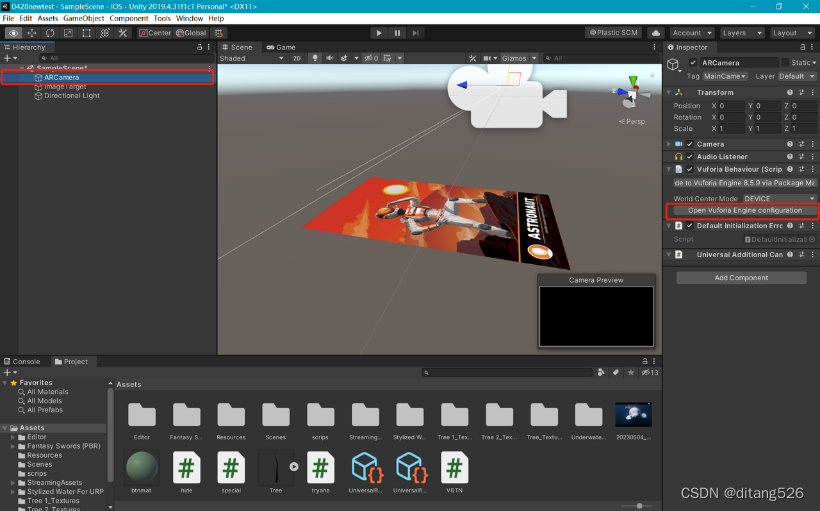This screenshot has width=820, height=511.
Task: Open Transform component preset icon
Action: pyautogui.click(x=801, y=93)
